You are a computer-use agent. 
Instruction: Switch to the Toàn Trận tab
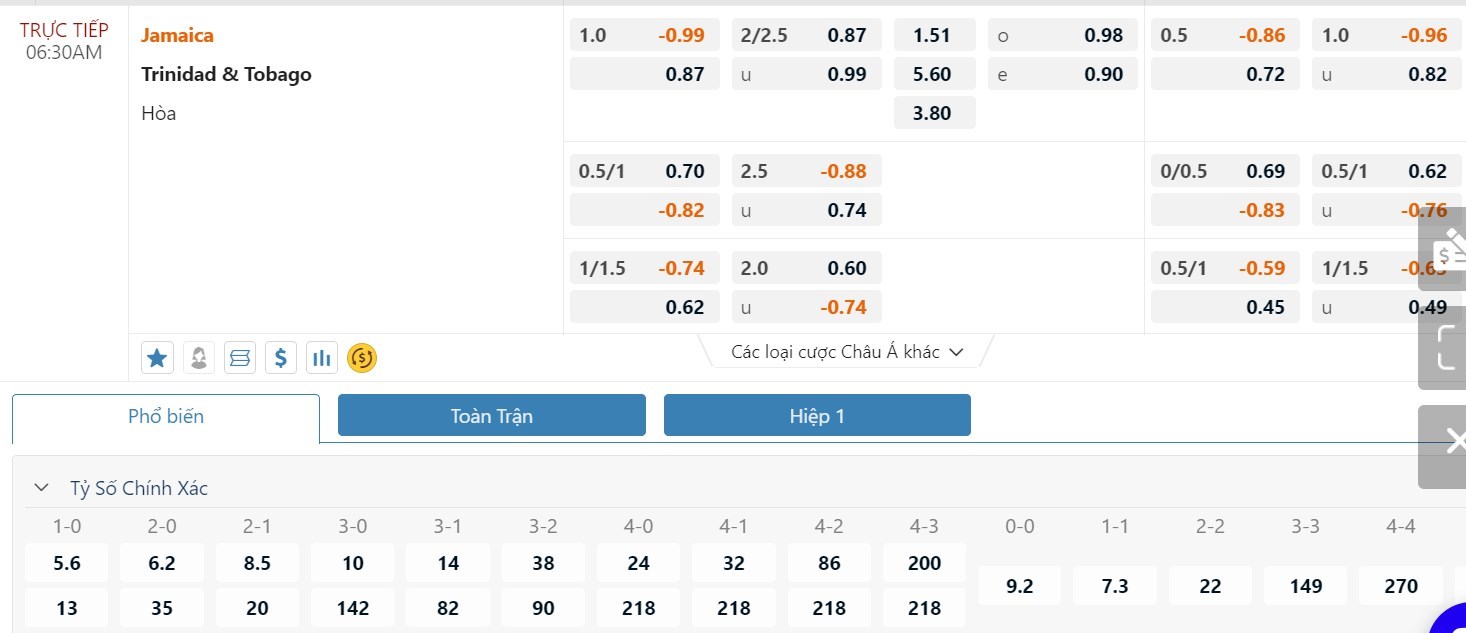tap(491, 416)
